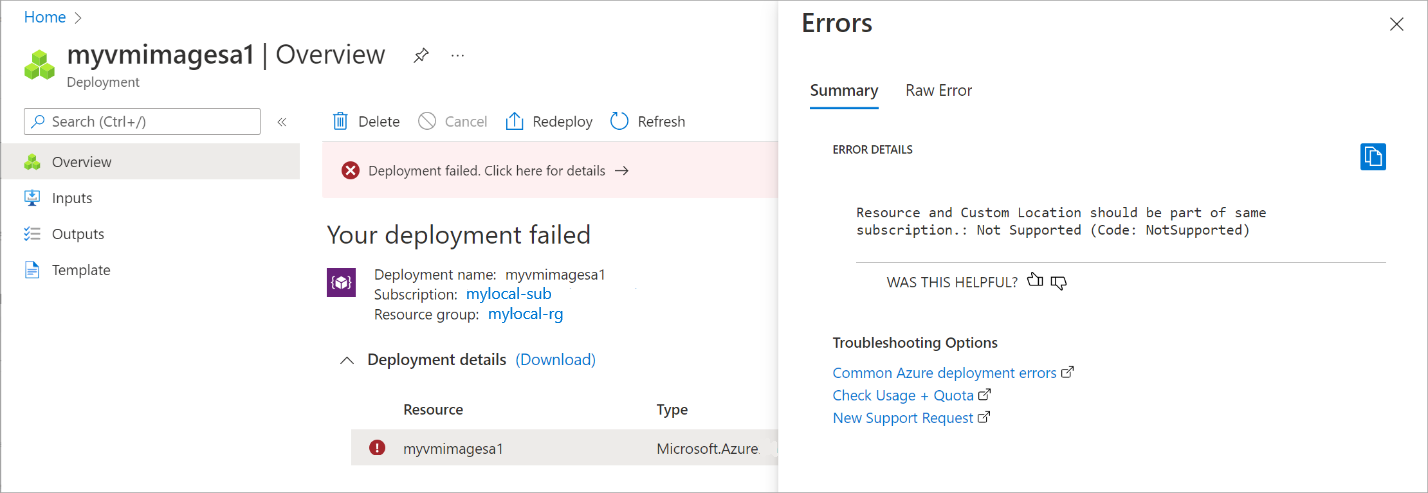Viewport: 1428px width, 493px height.
Task: Select the Summary tab
Action: [x=844, y=91]
